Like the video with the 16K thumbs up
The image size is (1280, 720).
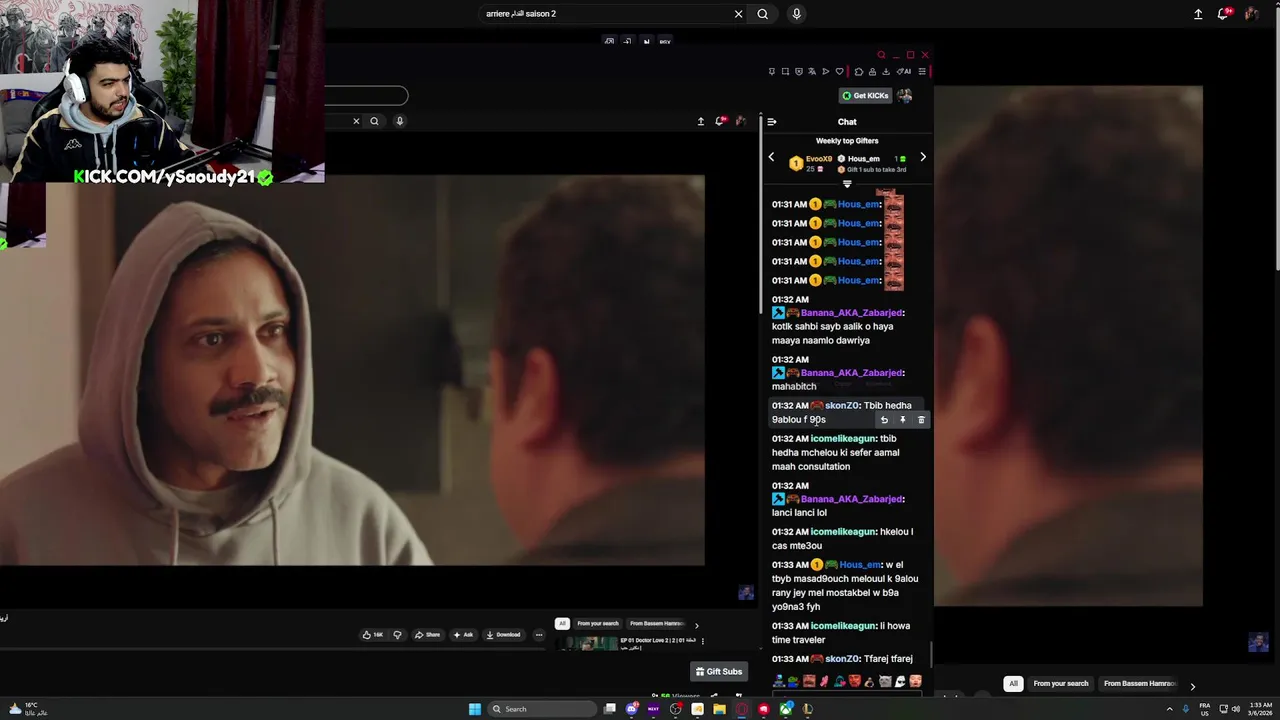pos(373,635)
